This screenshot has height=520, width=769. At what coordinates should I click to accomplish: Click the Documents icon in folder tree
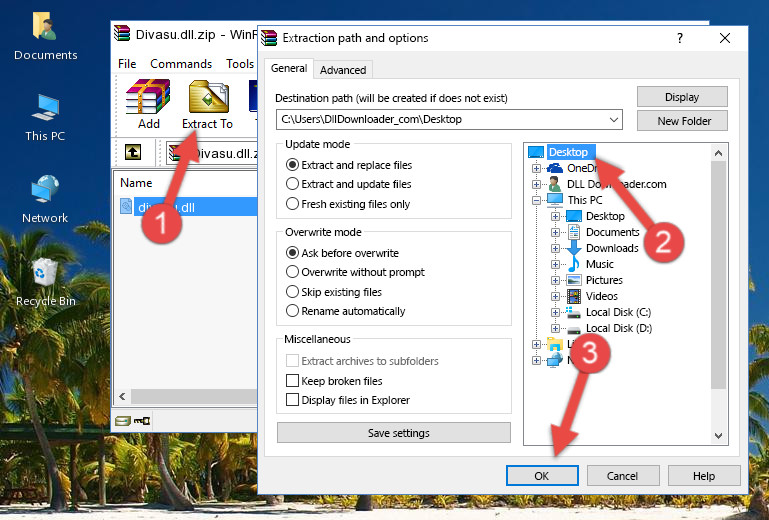point(574,232)
